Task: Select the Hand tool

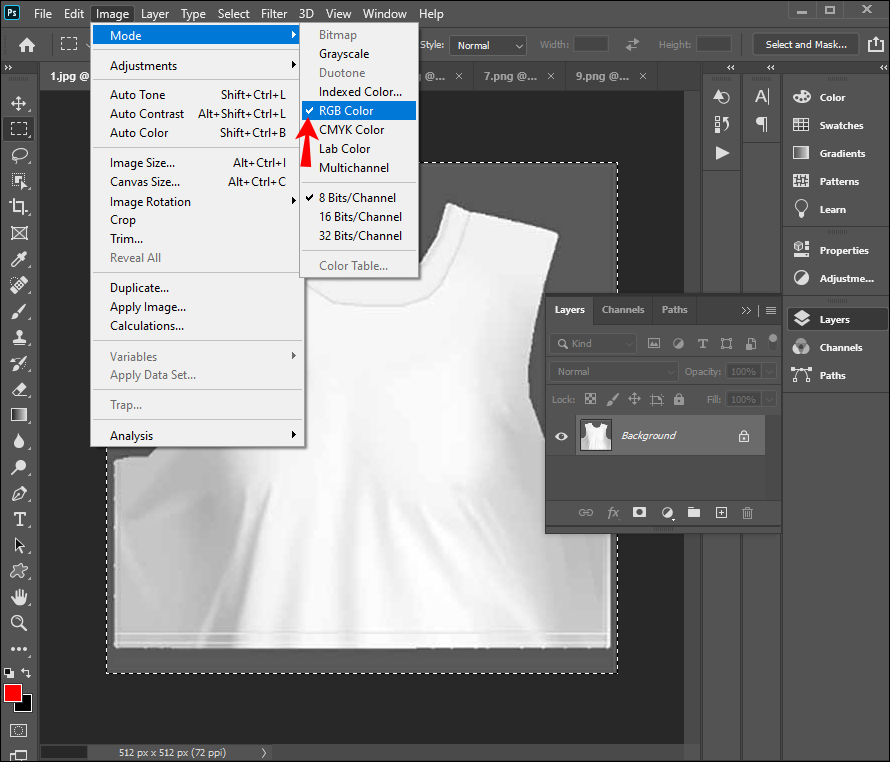Action: 19,597
